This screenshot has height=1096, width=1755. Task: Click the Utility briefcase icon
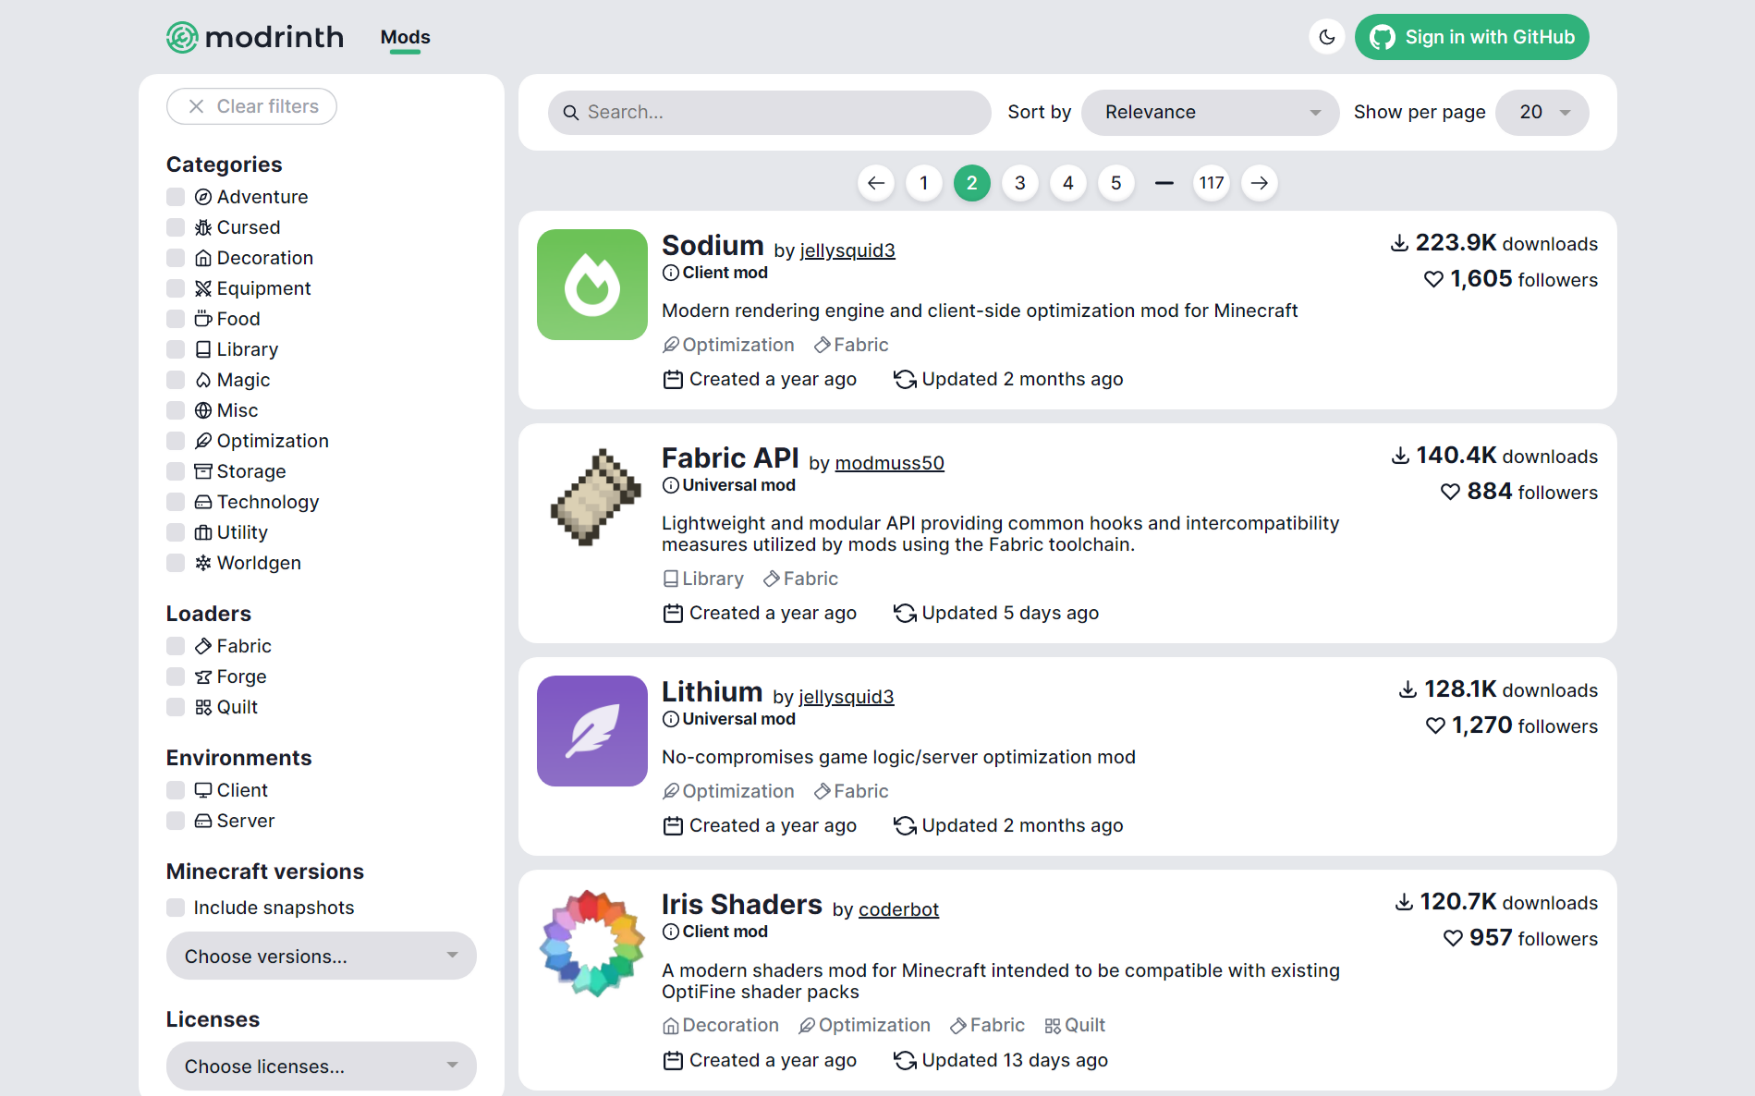pyautogui.click(x=203, y=533)
